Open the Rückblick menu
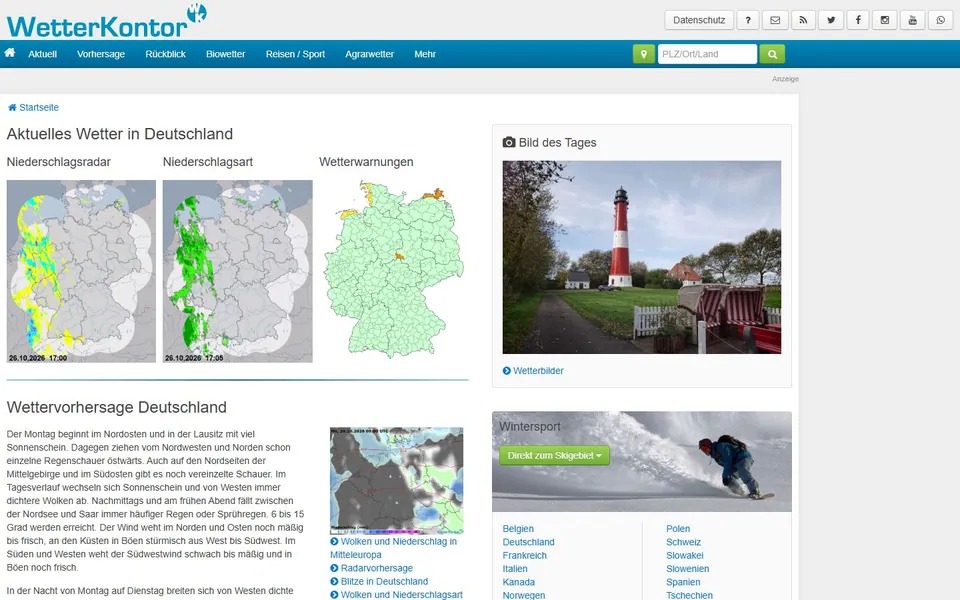The image size is (960, 600). coord(165,54)
